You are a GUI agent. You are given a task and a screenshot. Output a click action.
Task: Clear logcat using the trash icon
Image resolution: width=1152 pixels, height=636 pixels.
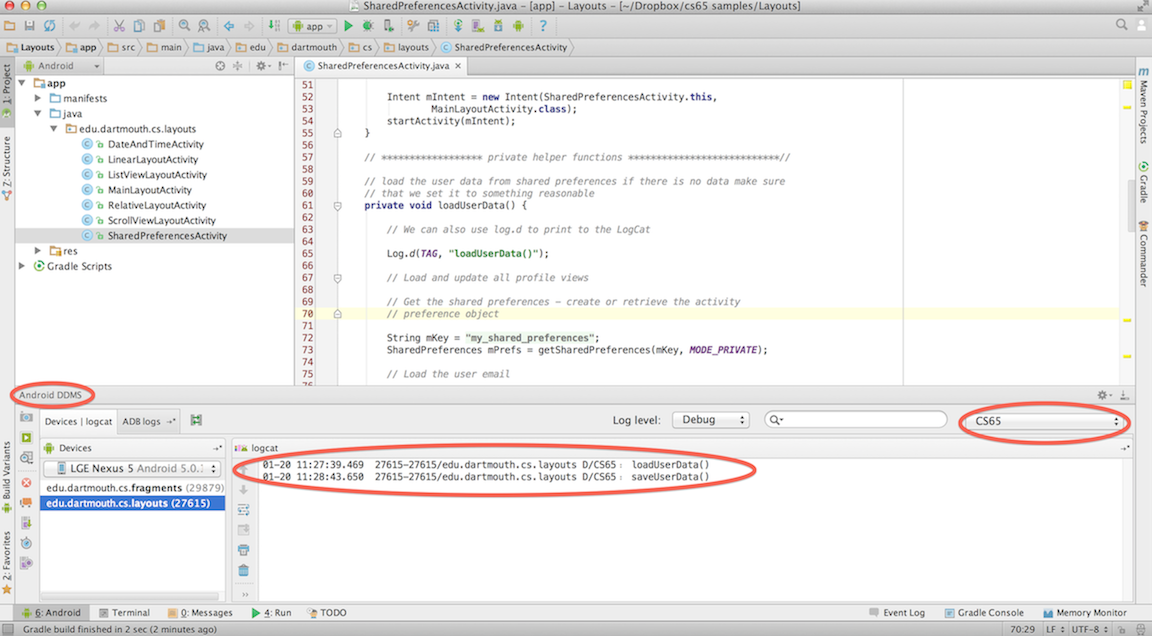pos(243,570)
